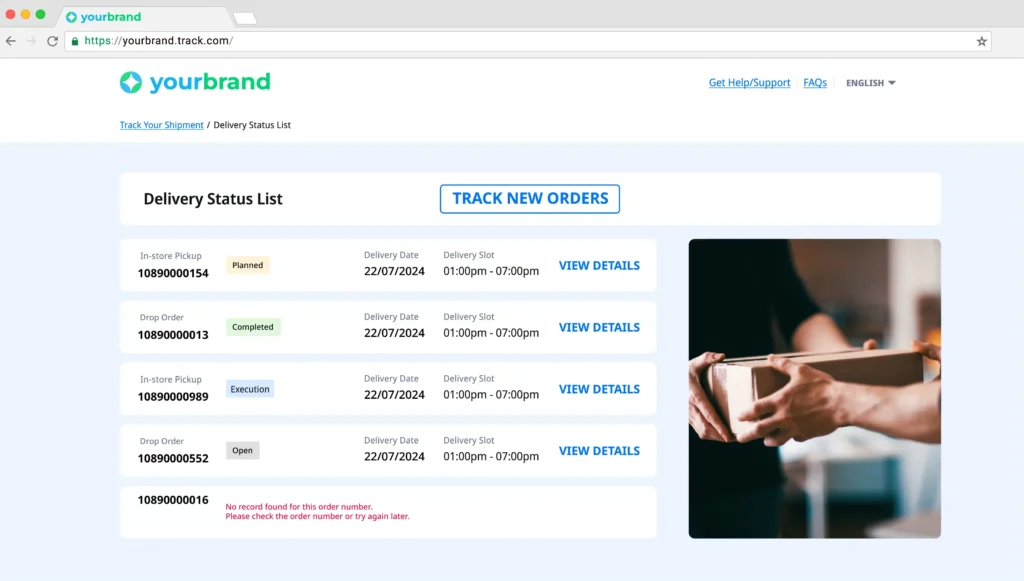
Task: Open a new browser tab
Action: pos(245,18)
